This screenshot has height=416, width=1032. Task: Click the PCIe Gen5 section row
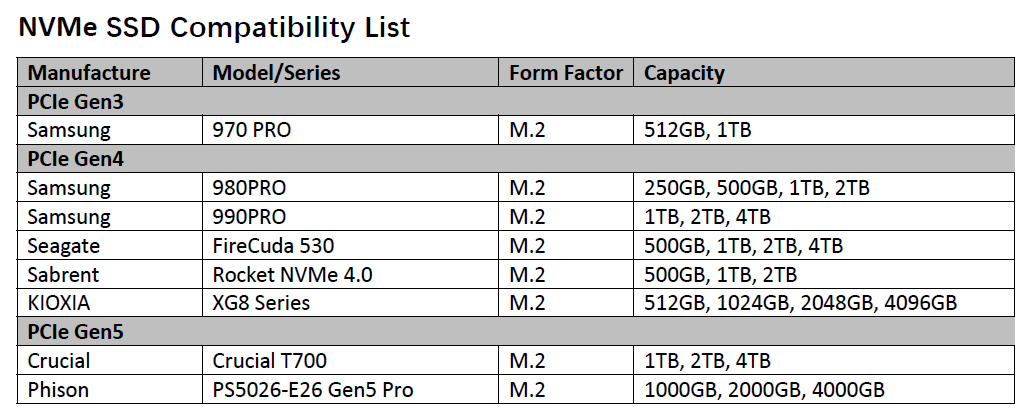(x=516, y=332)
